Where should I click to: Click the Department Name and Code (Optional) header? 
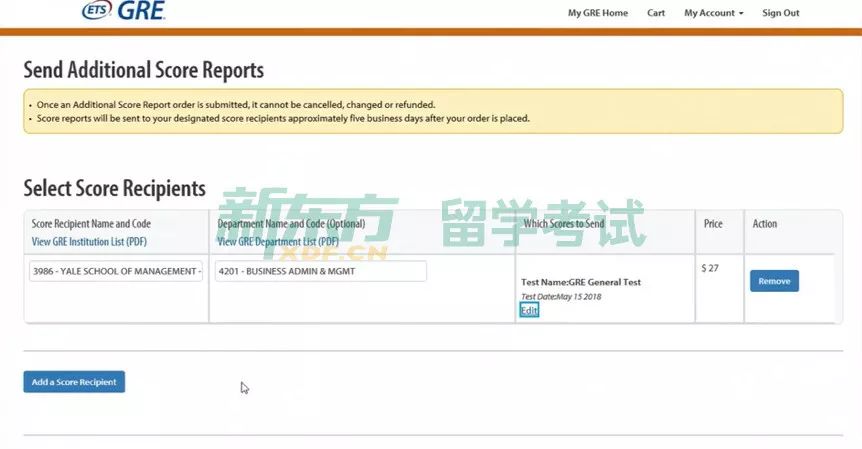click(291, 224)
